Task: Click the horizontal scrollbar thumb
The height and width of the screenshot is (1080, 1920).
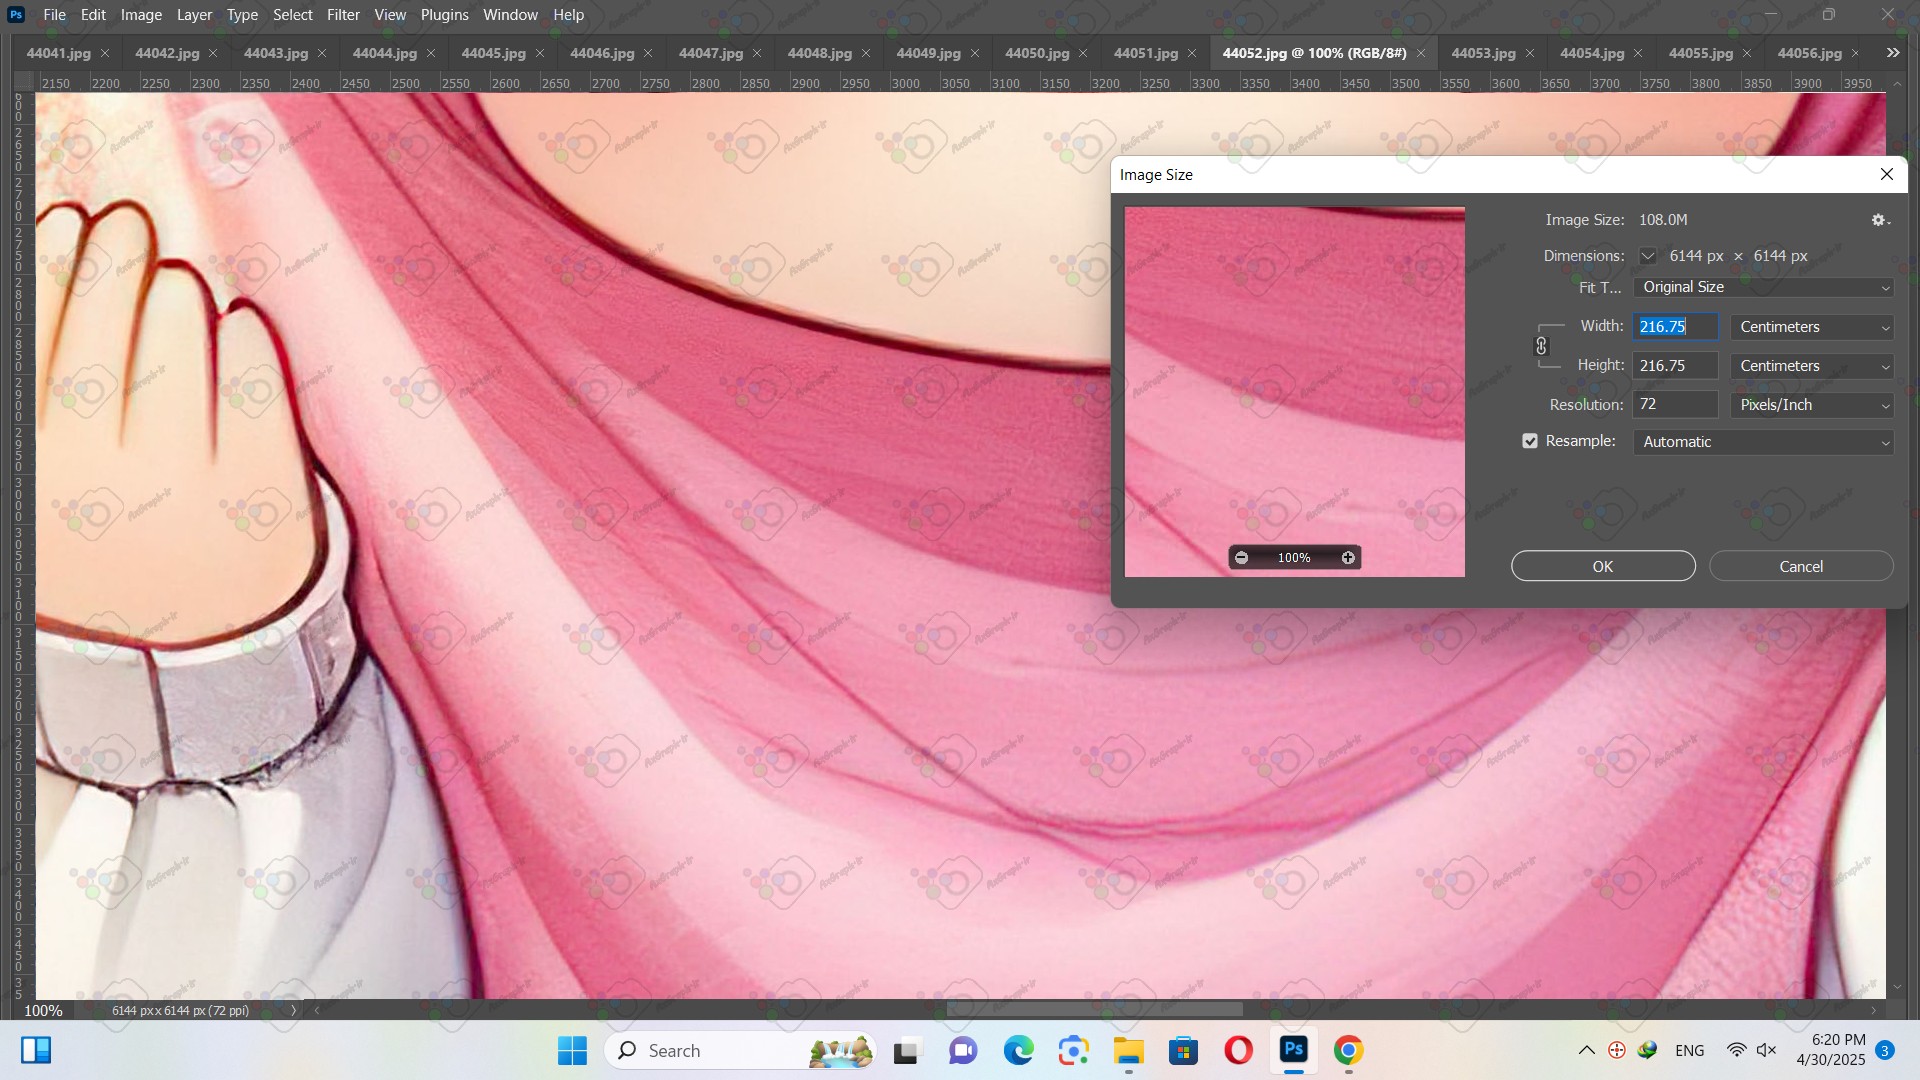Action: tap(1095, 1010)
